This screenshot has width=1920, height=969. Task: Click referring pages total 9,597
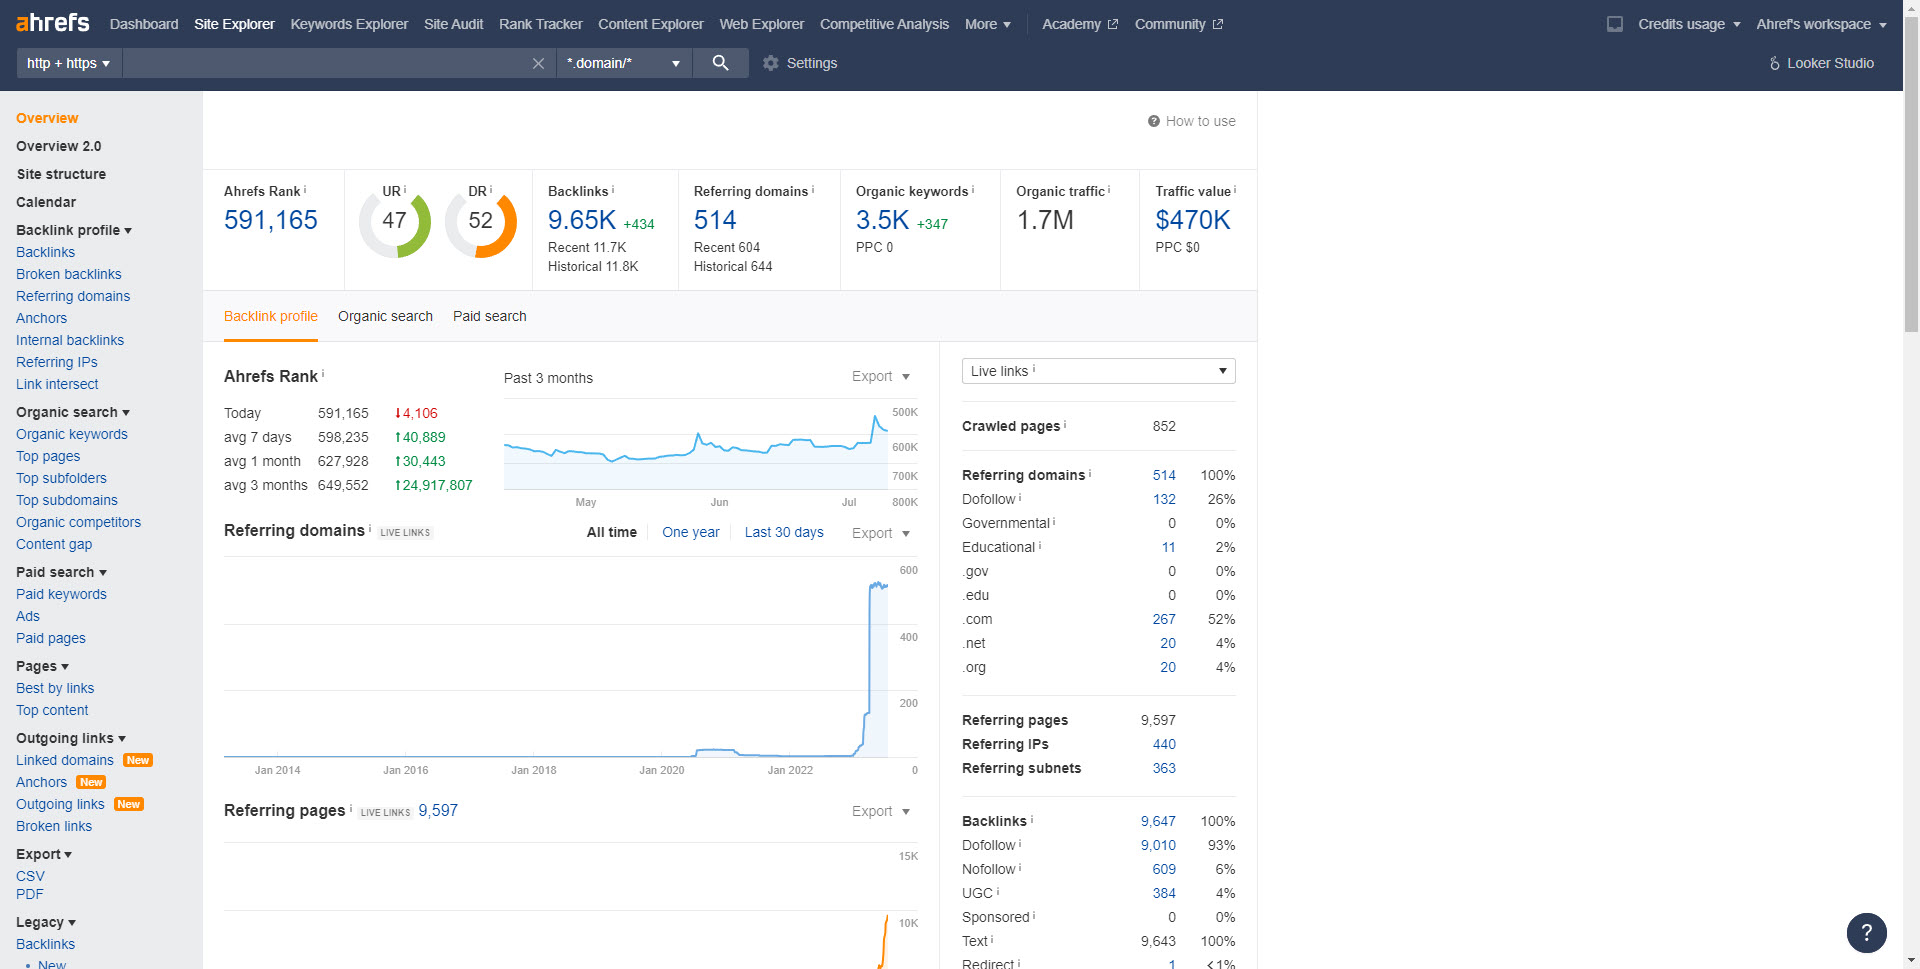coord(438,810)
